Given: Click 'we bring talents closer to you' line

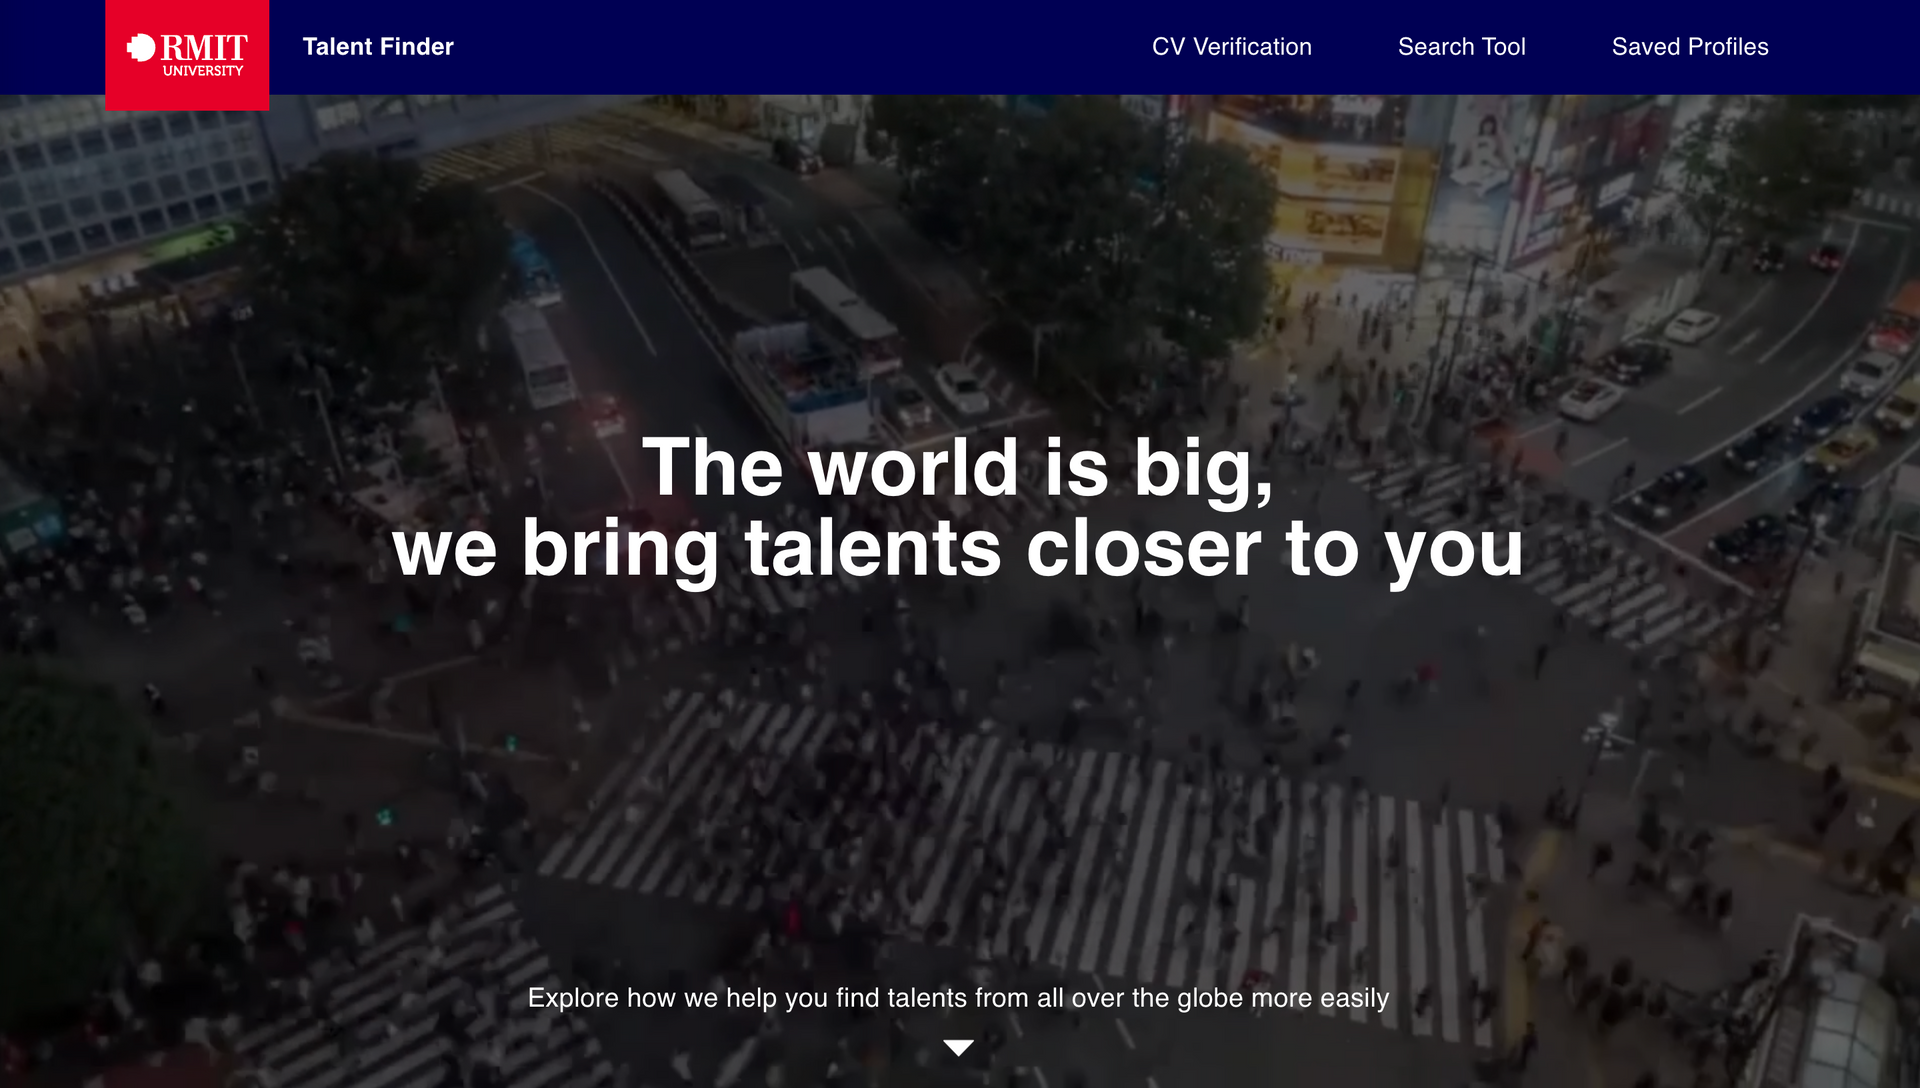Looking at the screenshot, I should tap(958, 549).
